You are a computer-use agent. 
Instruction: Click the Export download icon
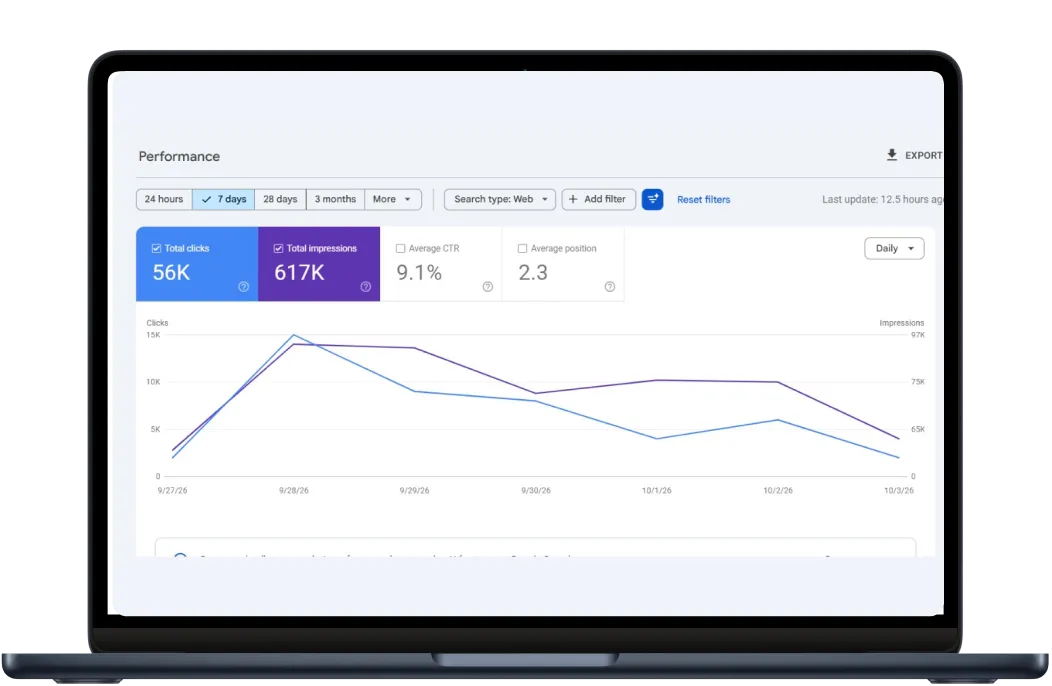[x=891, y=155]
